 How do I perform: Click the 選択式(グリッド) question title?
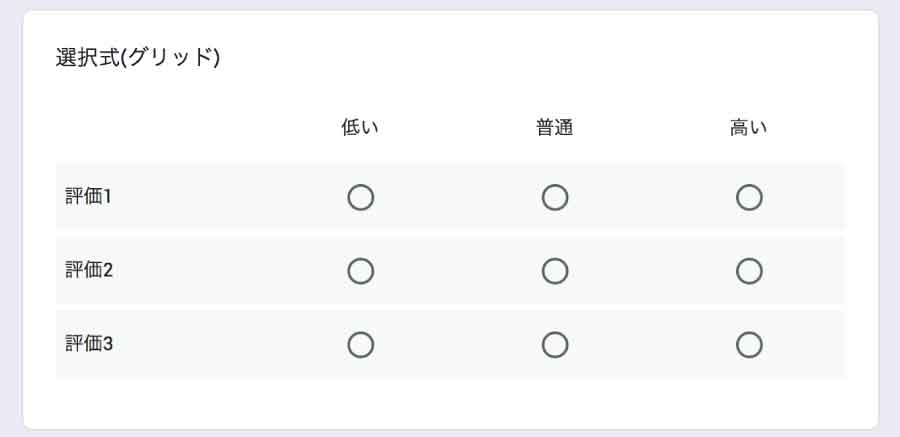(138, 58)
